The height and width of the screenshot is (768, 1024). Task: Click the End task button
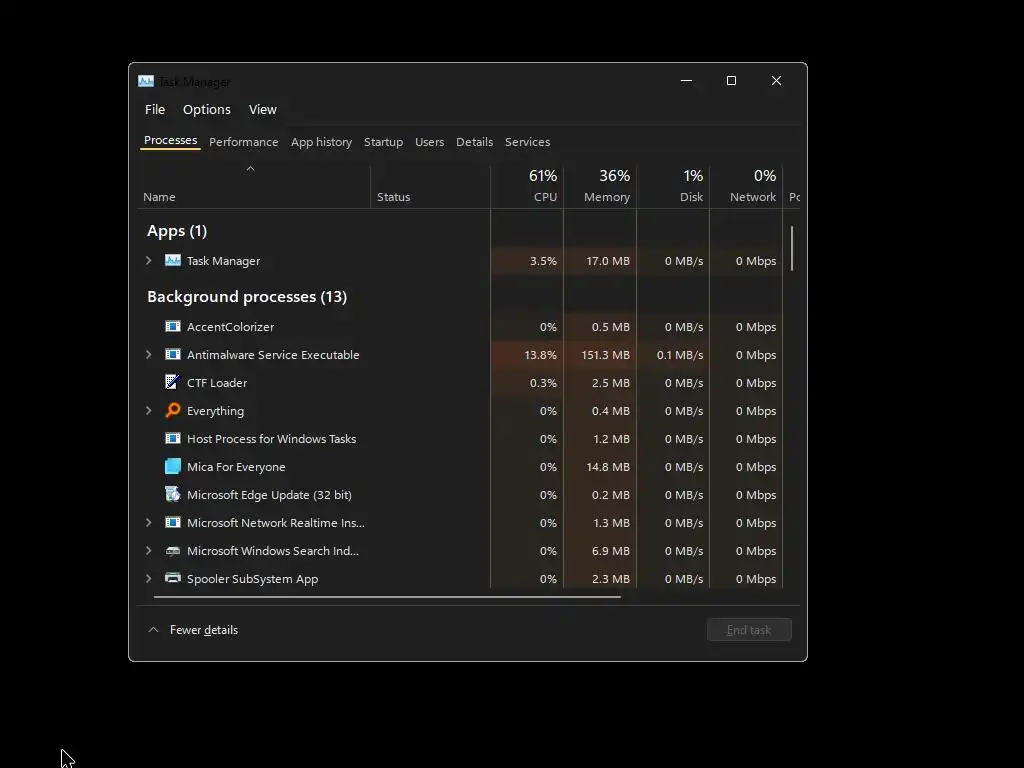749,630
